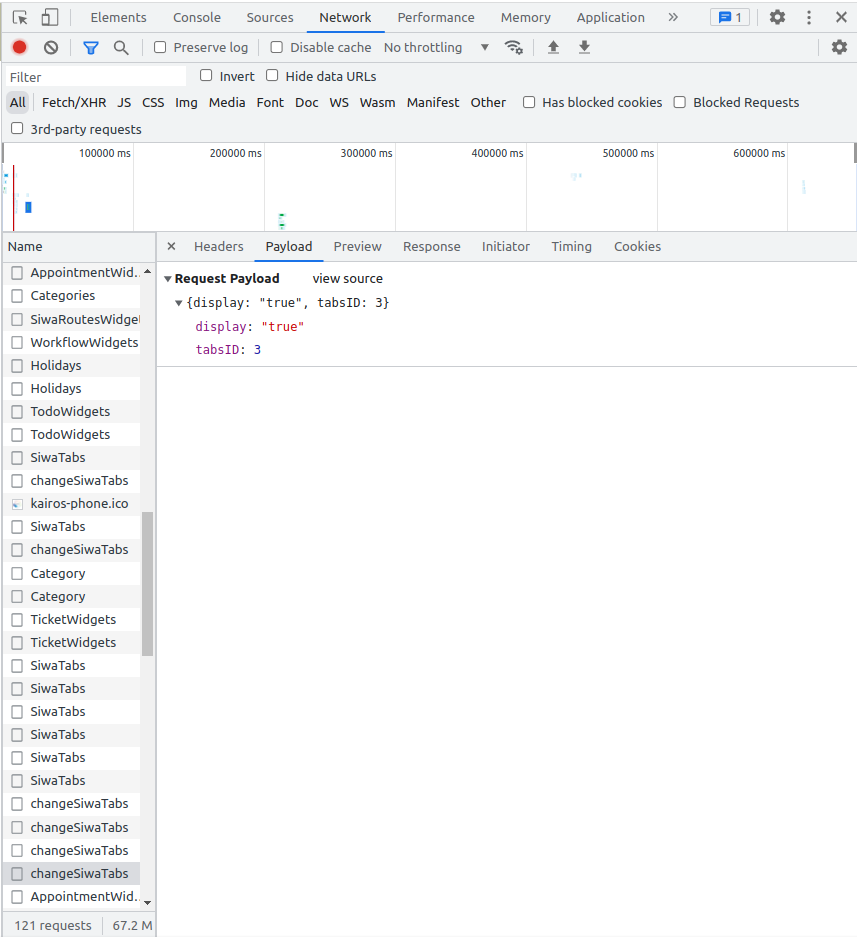Check the Invert filter option
This screenshot has width=857, height=937.
pyautogui.click(x=206, y=75)
